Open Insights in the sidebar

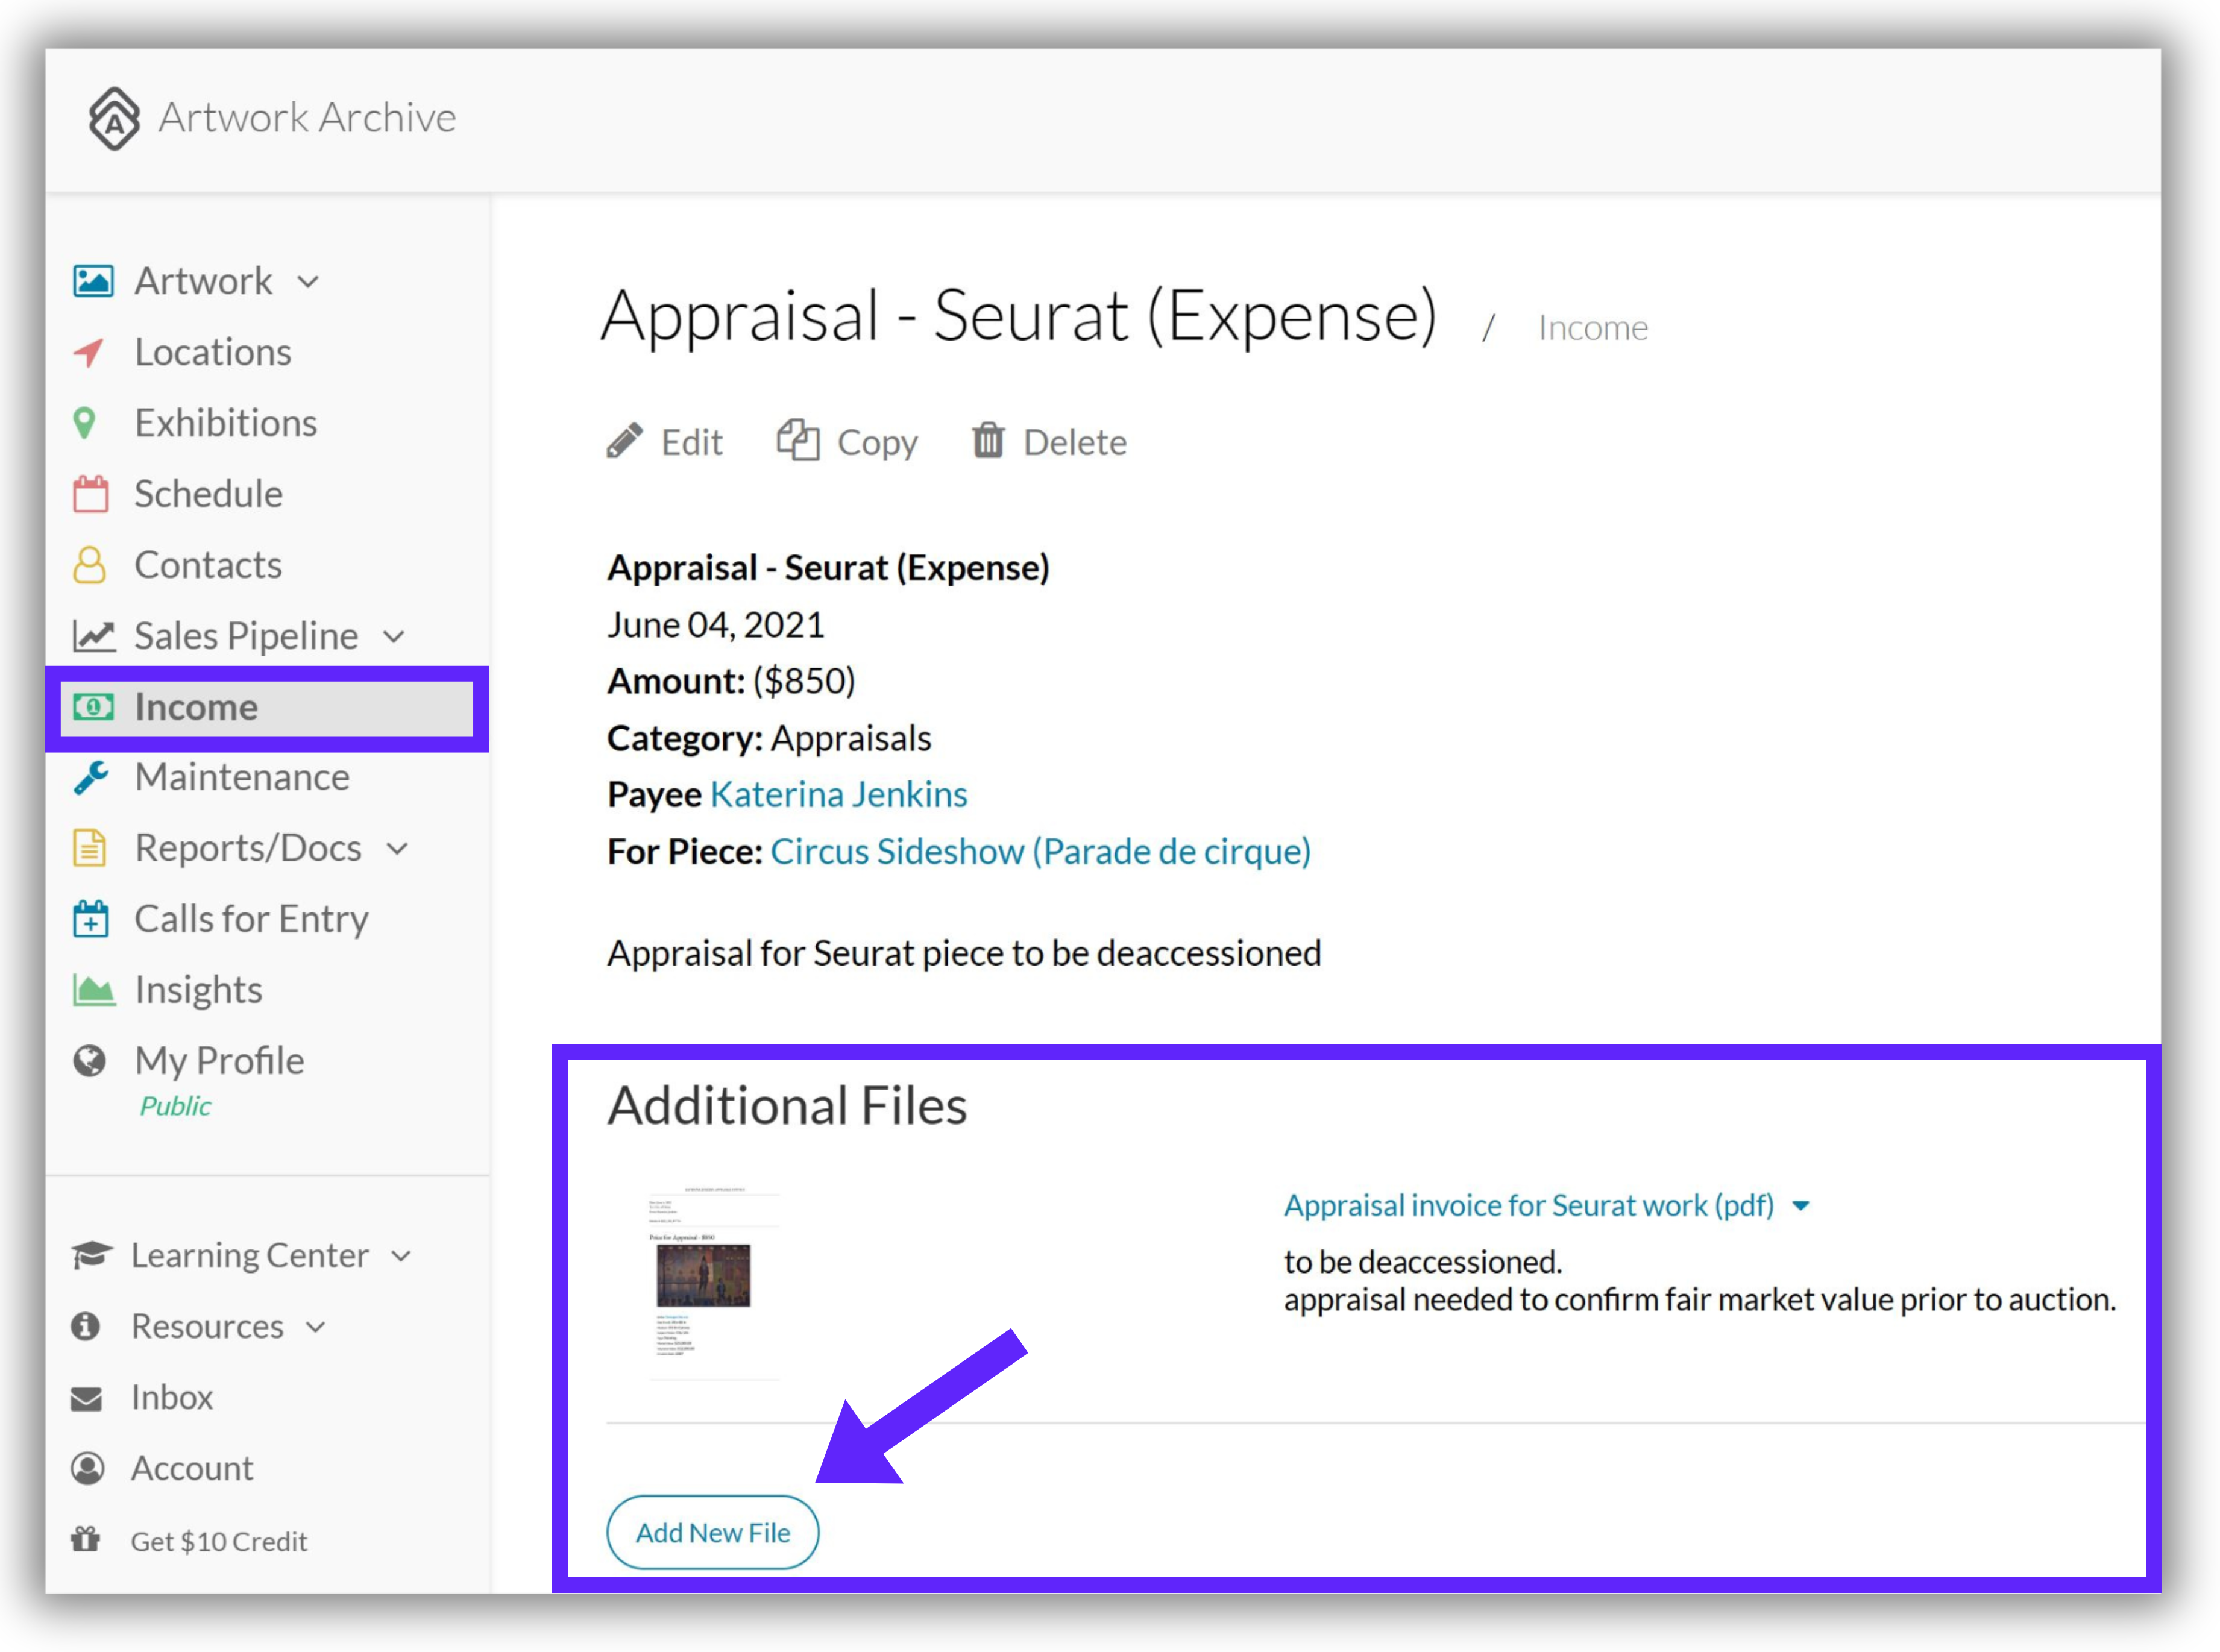coord(198,991)
